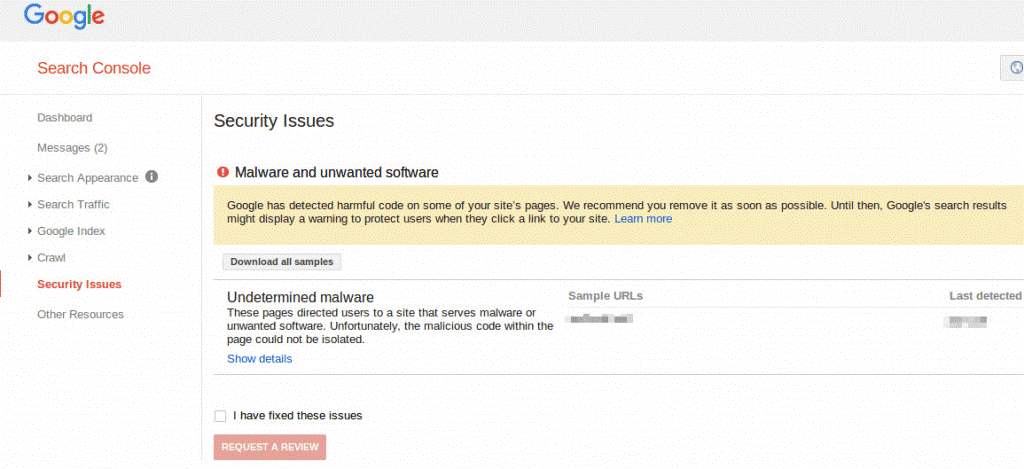This screenshot has width=1024, height=469.
Task: Click the Last detected column header
Action: 985,296
